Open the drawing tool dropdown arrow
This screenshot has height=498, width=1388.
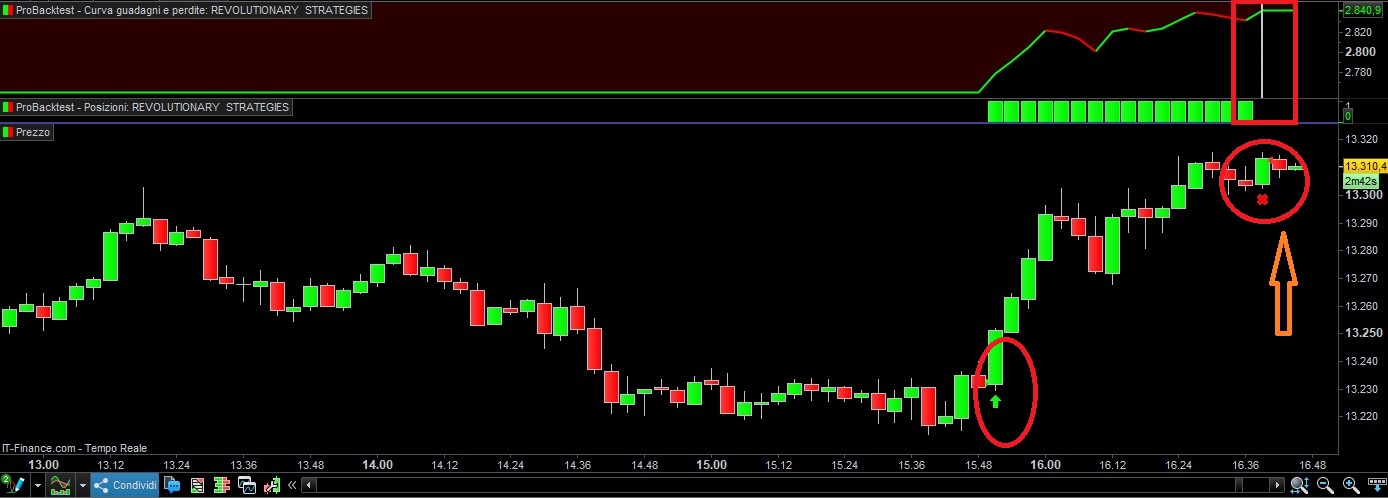point(38,486)
